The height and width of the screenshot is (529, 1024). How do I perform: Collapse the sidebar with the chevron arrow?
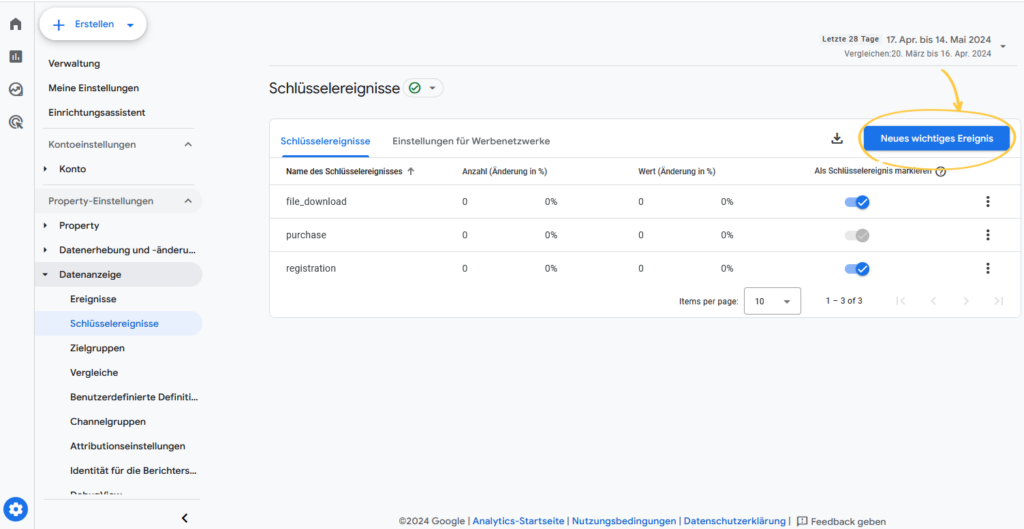(x=184, y=517)
